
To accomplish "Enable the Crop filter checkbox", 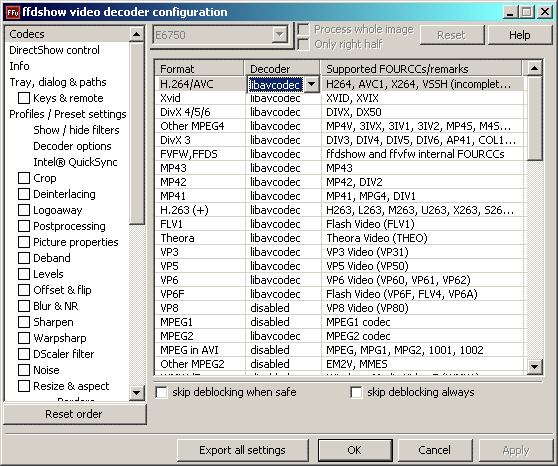I will [24, 178].
